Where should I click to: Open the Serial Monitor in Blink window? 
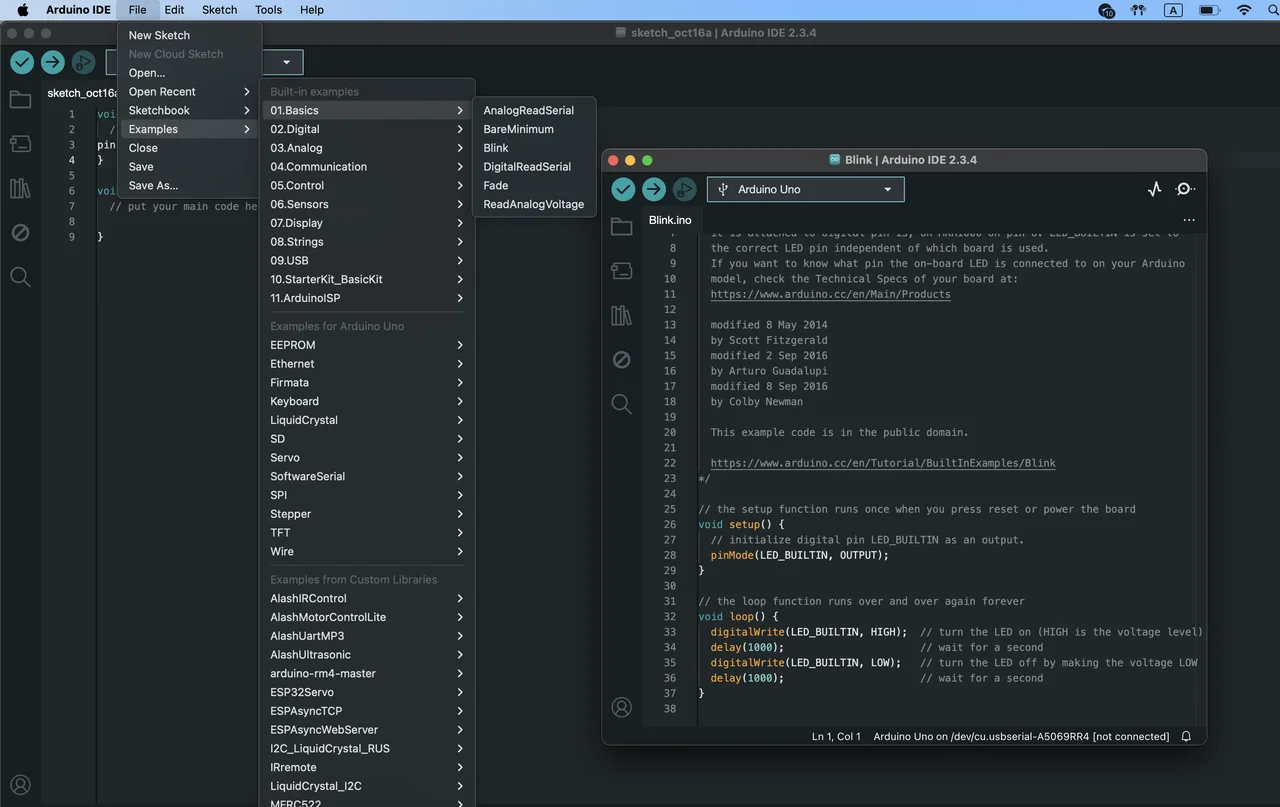(x=1185, y=189)
